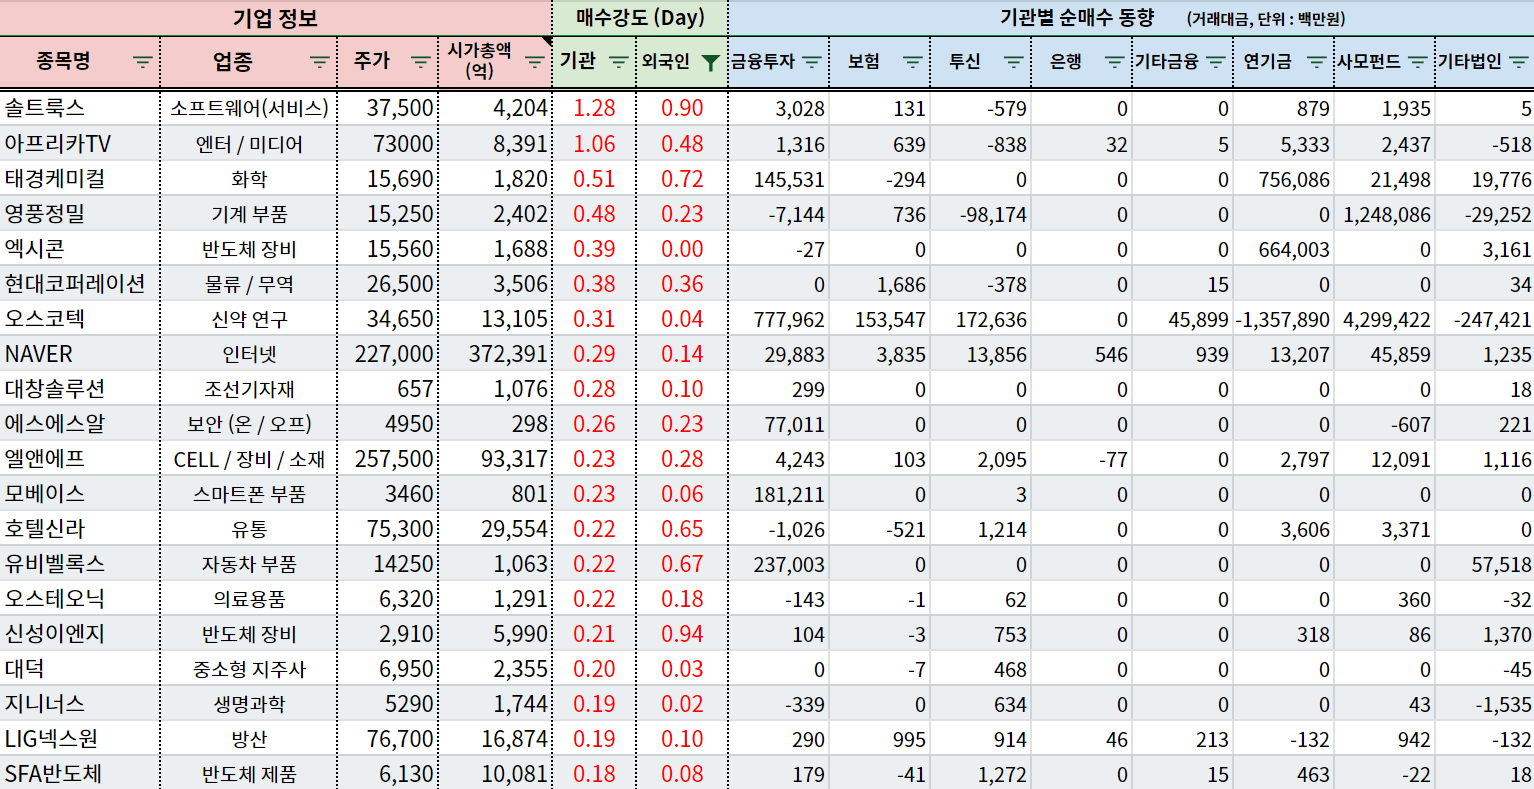The image size is (1534, 789).
Task: Open the 종목명 column filter
Action: 143,62
